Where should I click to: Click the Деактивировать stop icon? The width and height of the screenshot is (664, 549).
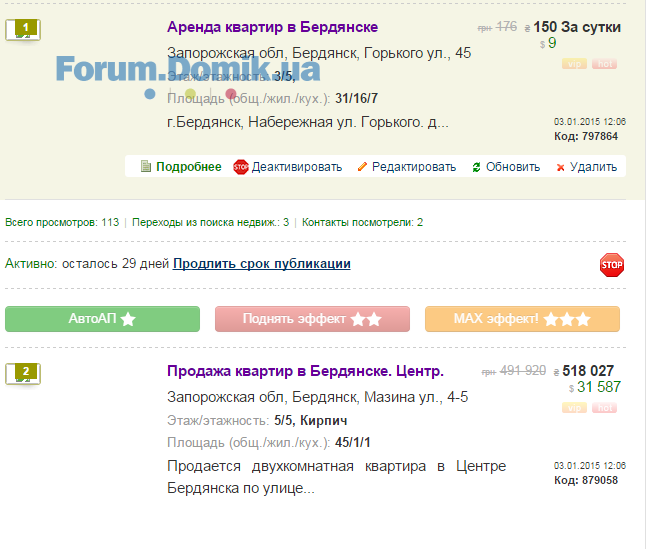[241, 167]
